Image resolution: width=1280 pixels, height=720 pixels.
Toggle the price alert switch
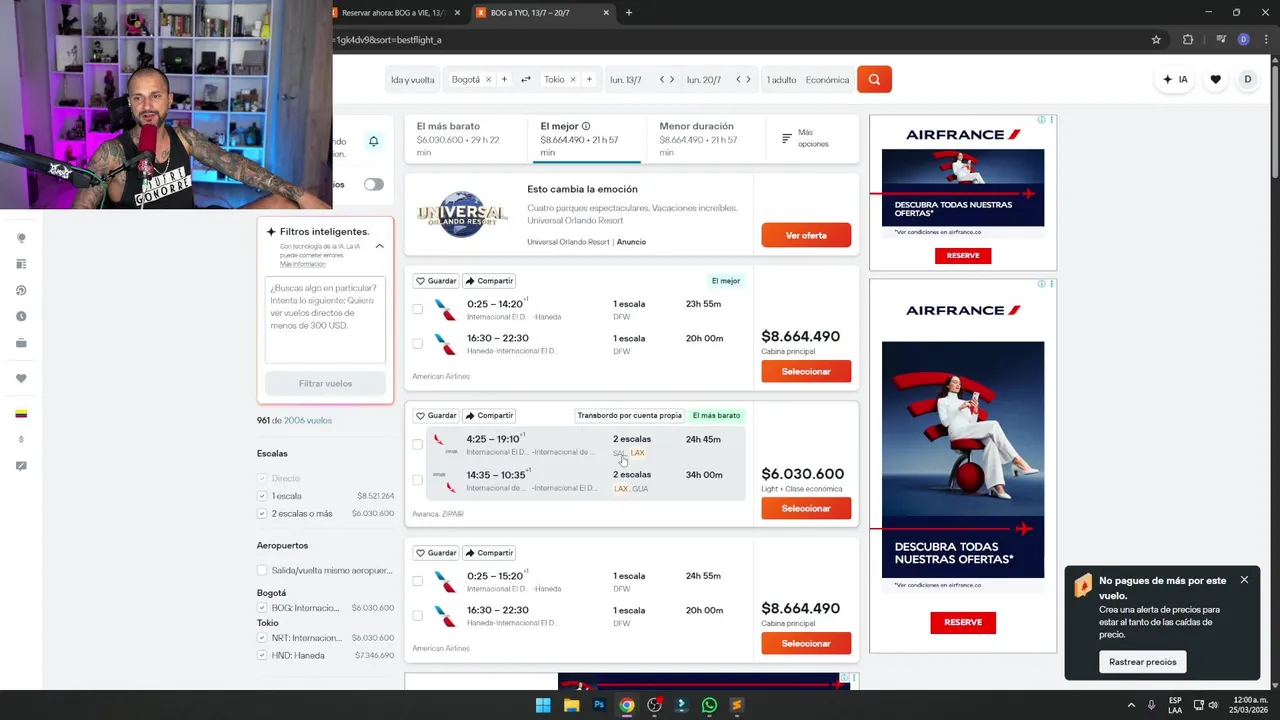click(x=373, y=184)
